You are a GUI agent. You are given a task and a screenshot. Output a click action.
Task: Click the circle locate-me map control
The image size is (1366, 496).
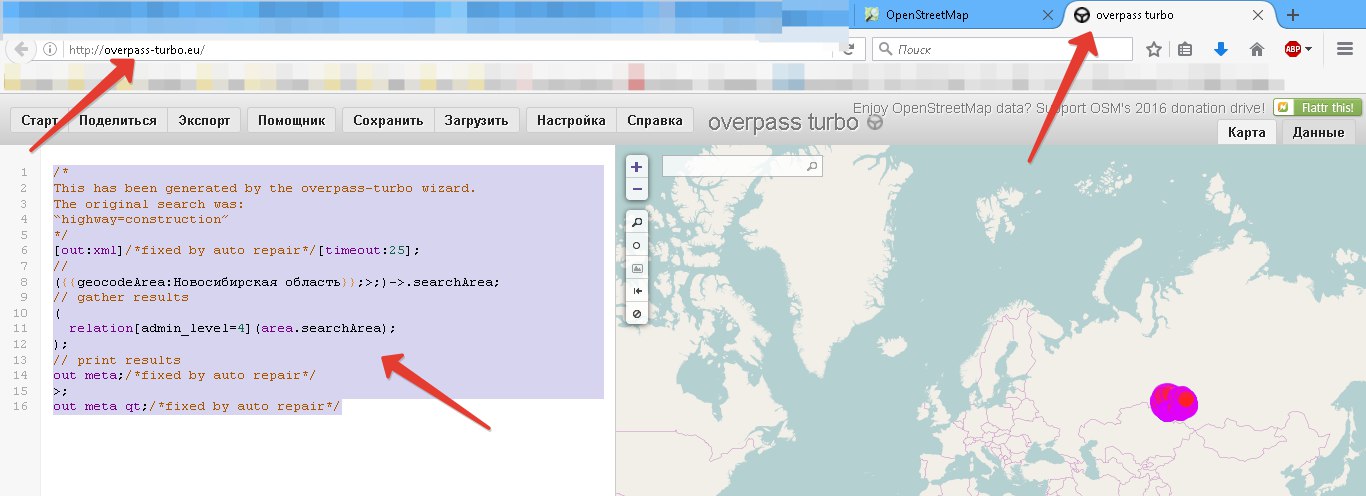point(637,246)
